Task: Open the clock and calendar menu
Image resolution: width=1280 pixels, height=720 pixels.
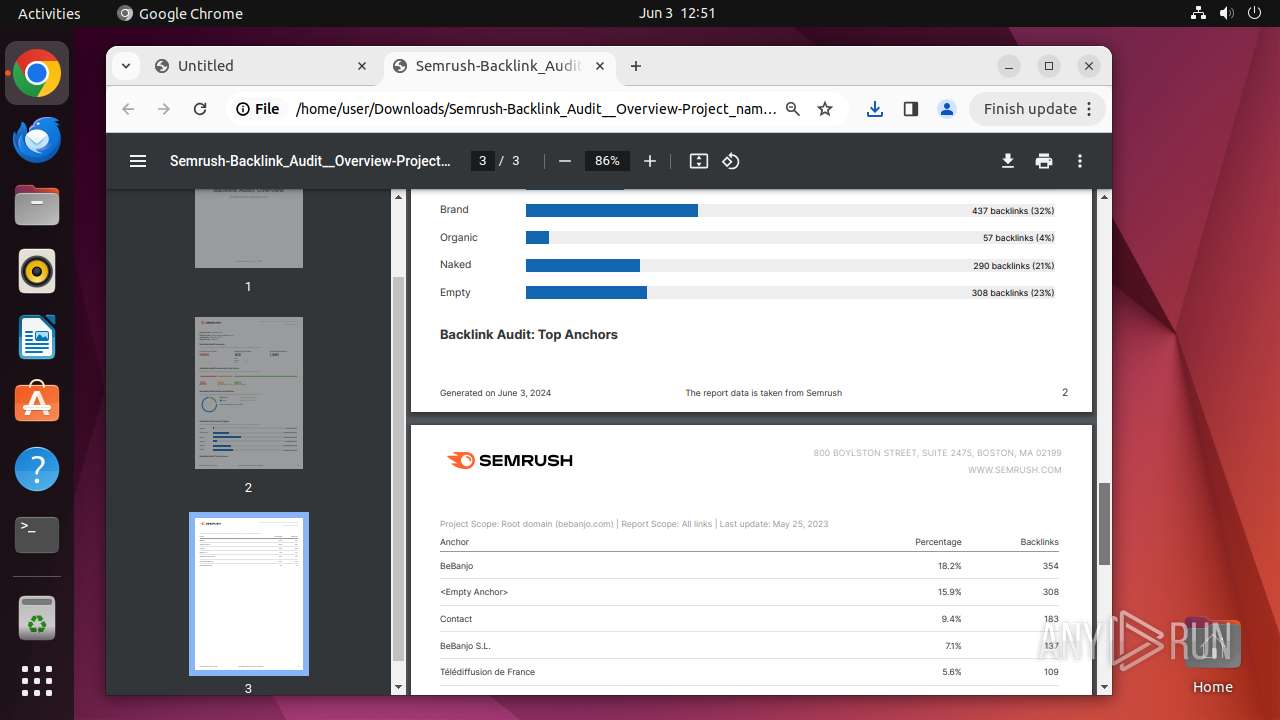Action: point(677,14)
